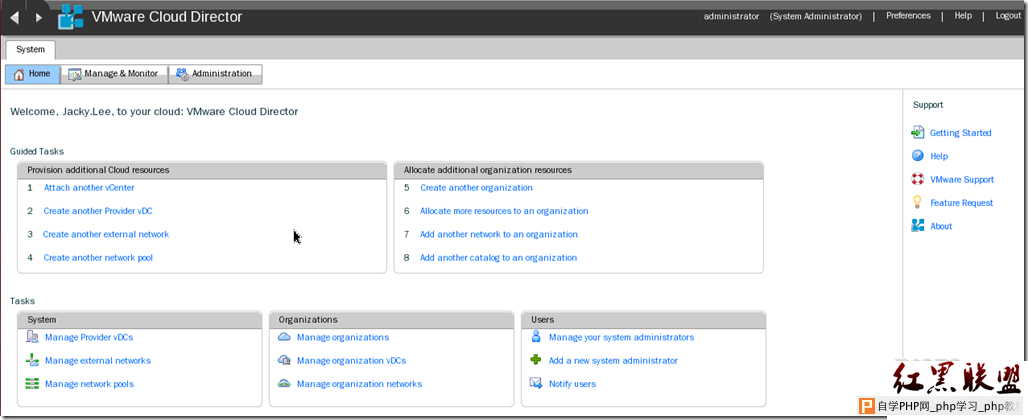Image resolution: width=1028 pixels, height=420 pixels.
Task: Open Manage organization vDCs link
Action: [x=351, y=360]
